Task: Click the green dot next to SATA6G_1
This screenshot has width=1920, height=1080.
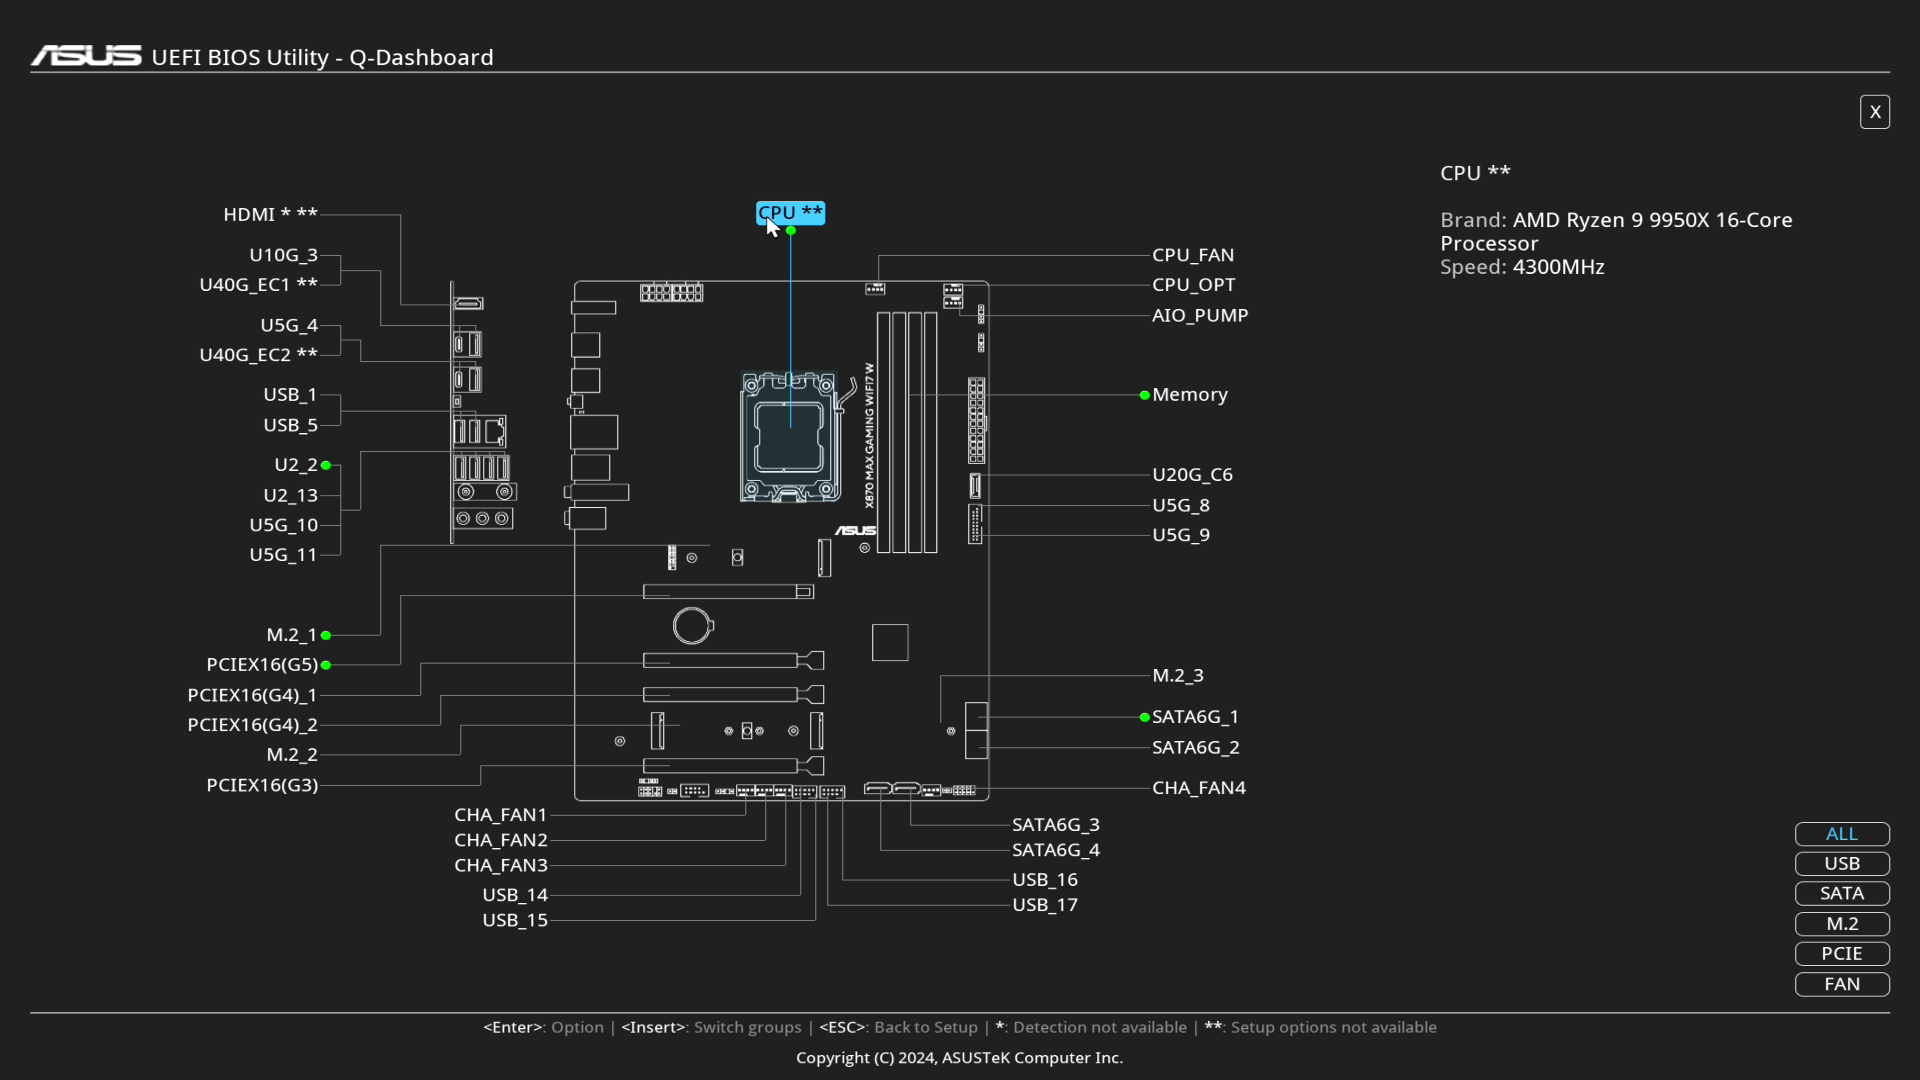Action: point(1144,717)
